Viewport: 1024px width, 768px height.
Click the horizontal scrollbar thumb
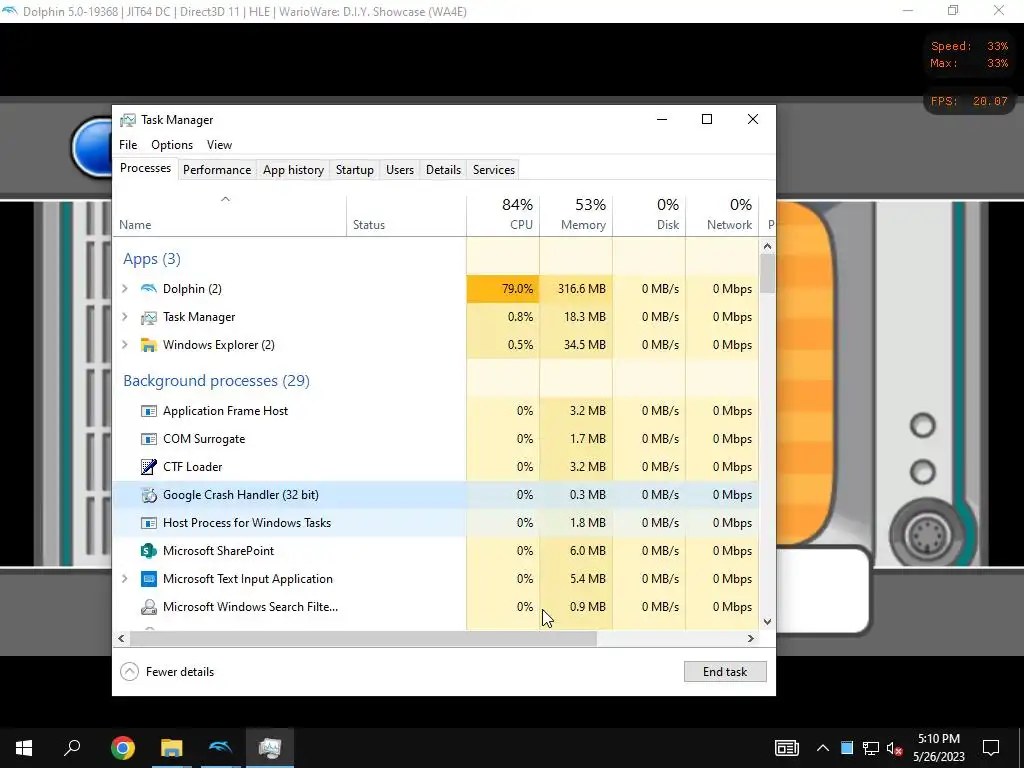point(363,639)
